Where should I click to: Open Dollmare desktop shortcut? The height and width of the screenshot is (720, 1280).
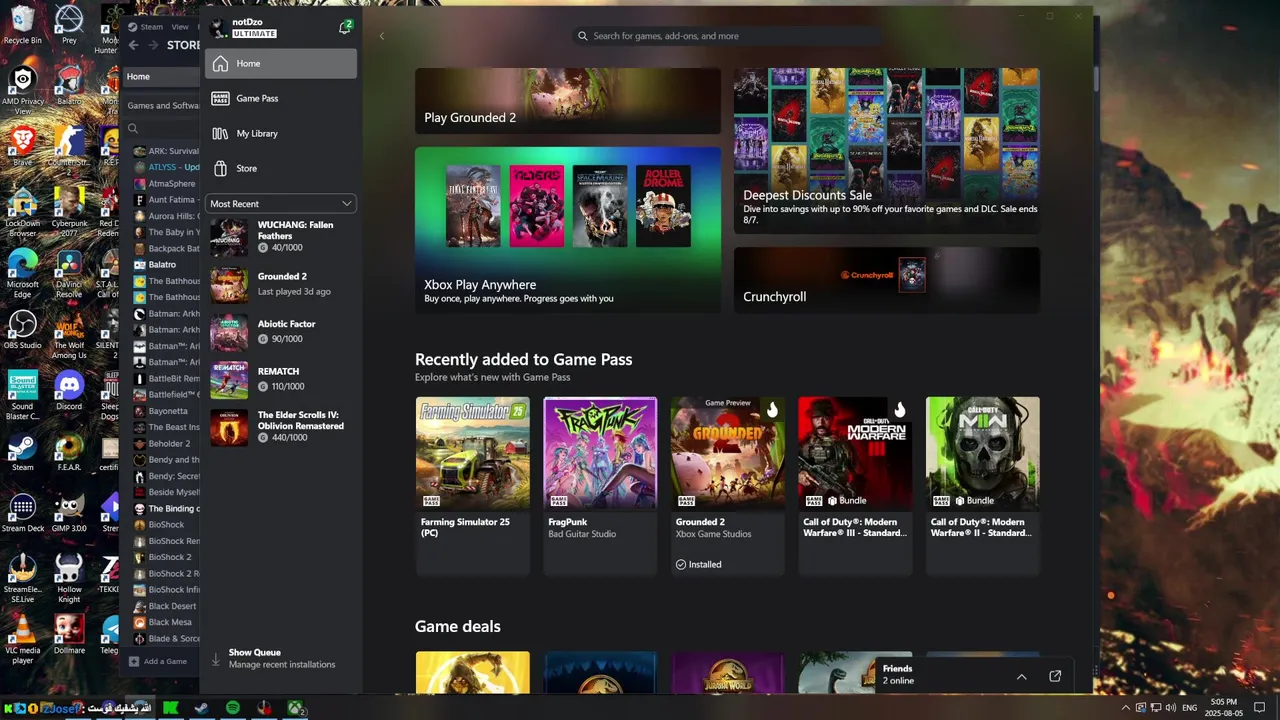pyautogui.click(x=69, y=634)
